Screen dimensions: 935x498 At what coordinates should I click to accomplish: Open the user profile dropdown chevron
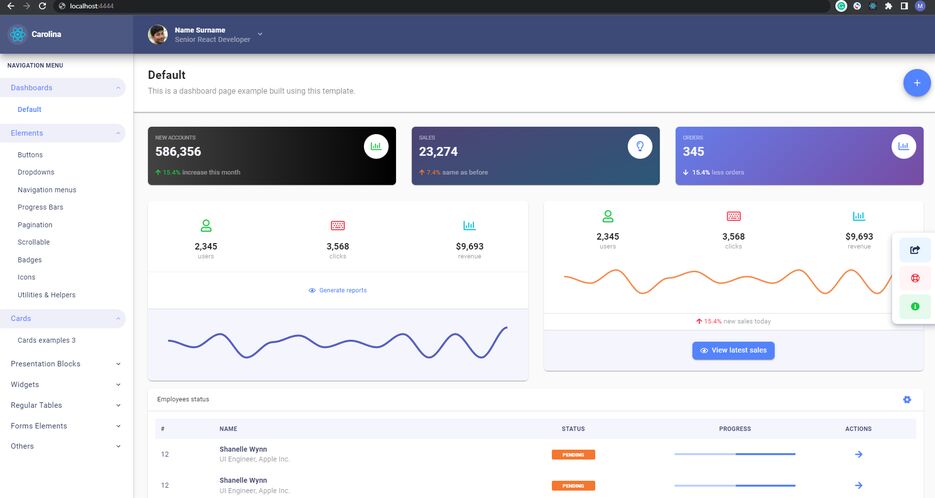pos(260,34)
